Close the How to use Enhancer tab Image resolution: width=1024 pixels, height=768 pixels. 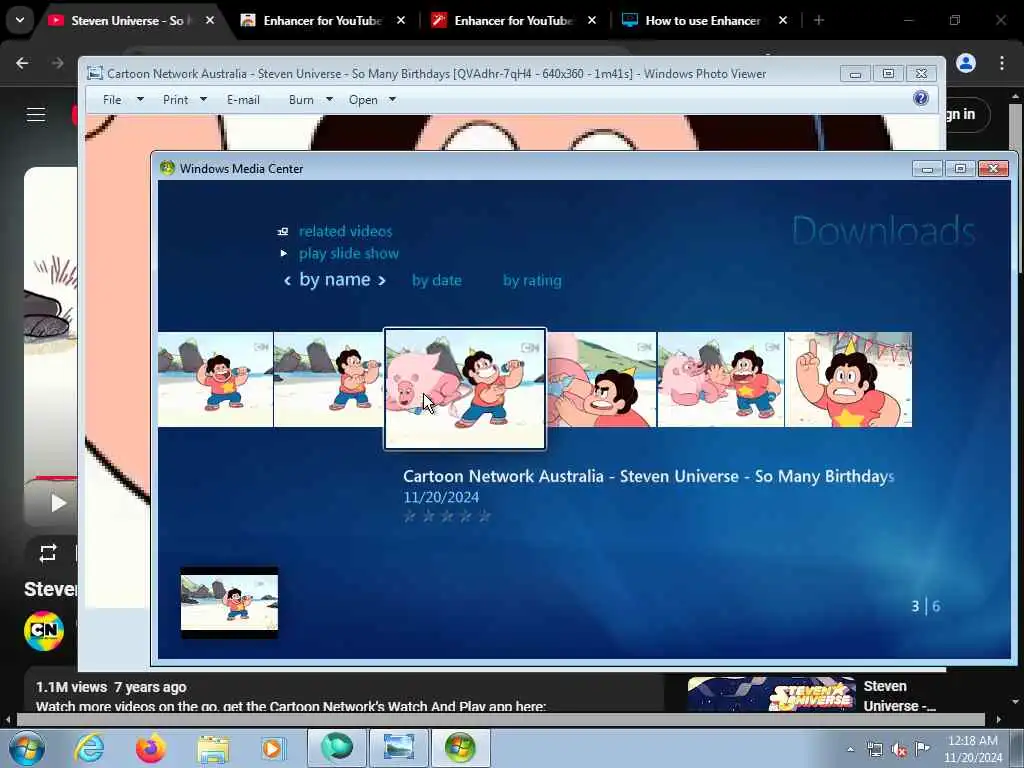coord(782,20)
